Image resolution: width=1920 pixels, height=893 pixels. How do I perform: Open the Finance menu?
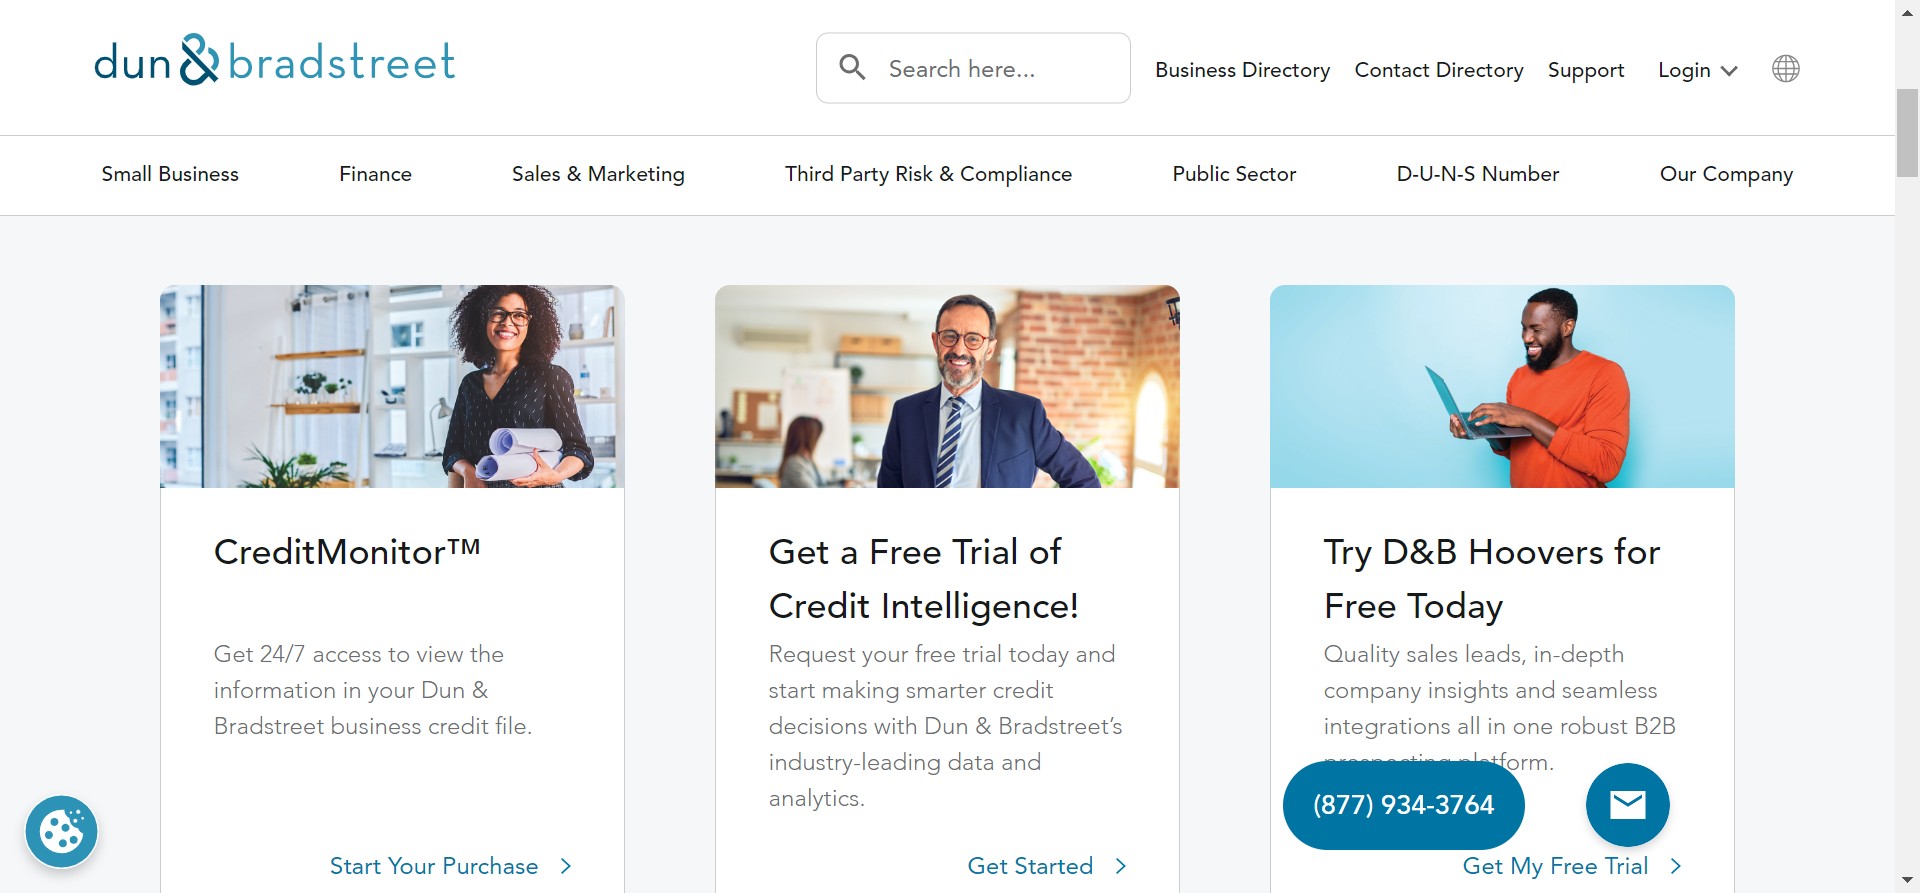375,174
